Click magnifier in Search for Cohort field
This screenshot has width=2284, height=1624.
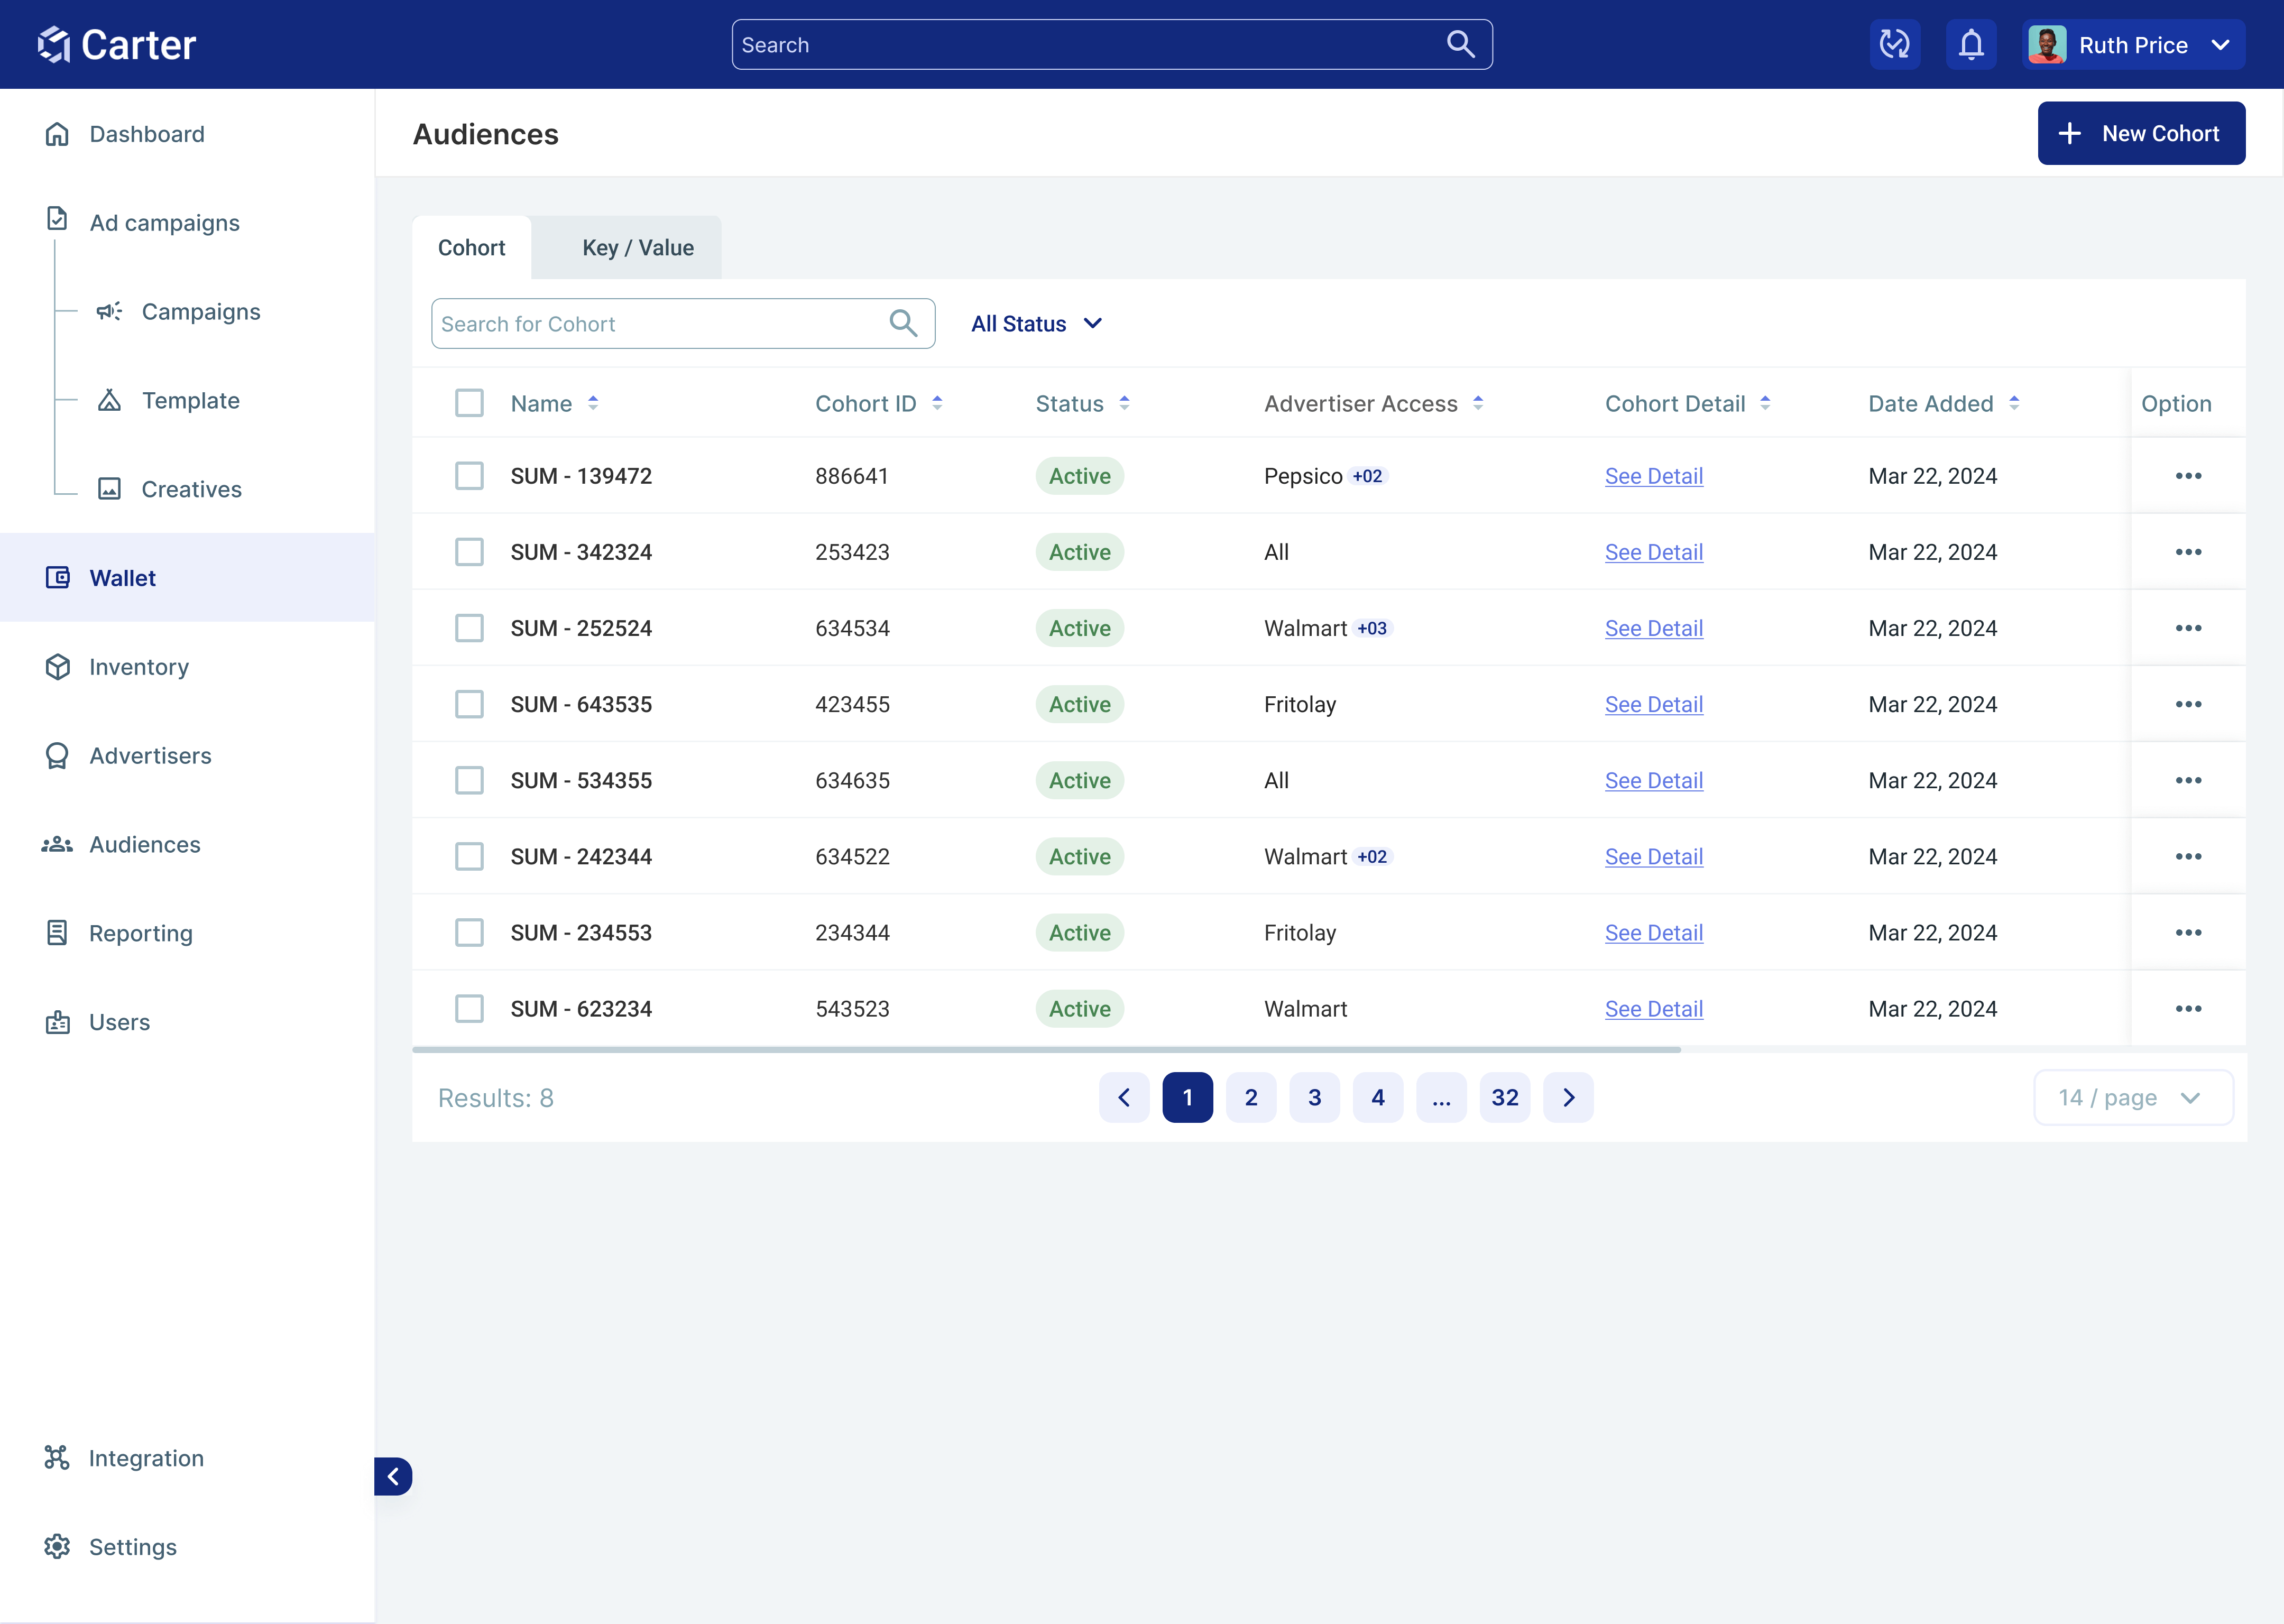(903, 323)
